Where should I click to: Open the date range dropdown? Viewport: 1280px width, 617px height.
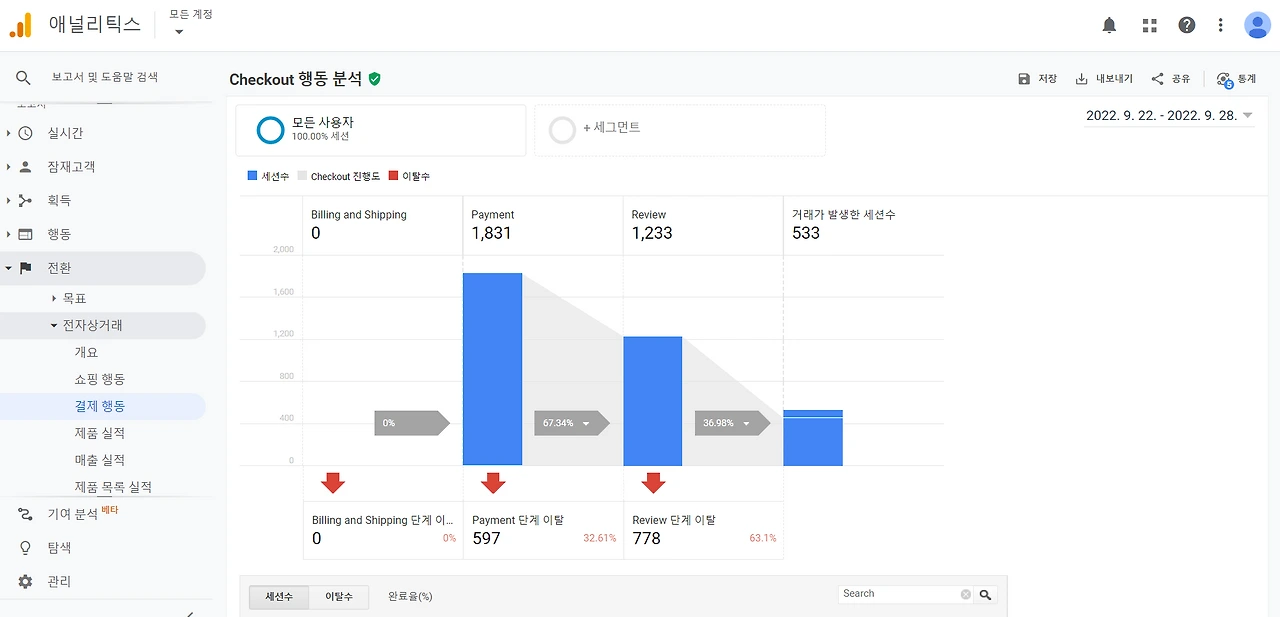pyautogui.click(x=1169, y=116)
